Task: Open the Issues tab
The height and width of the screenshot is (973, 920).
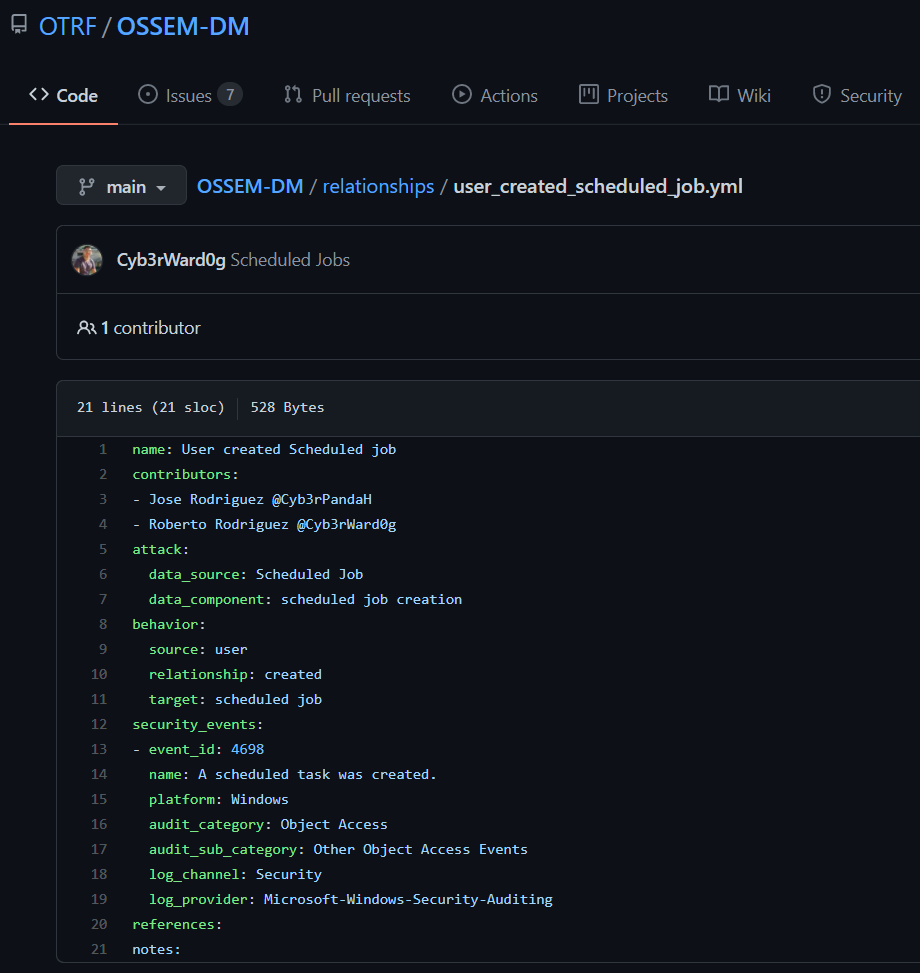Action: (x=189, y=96)
